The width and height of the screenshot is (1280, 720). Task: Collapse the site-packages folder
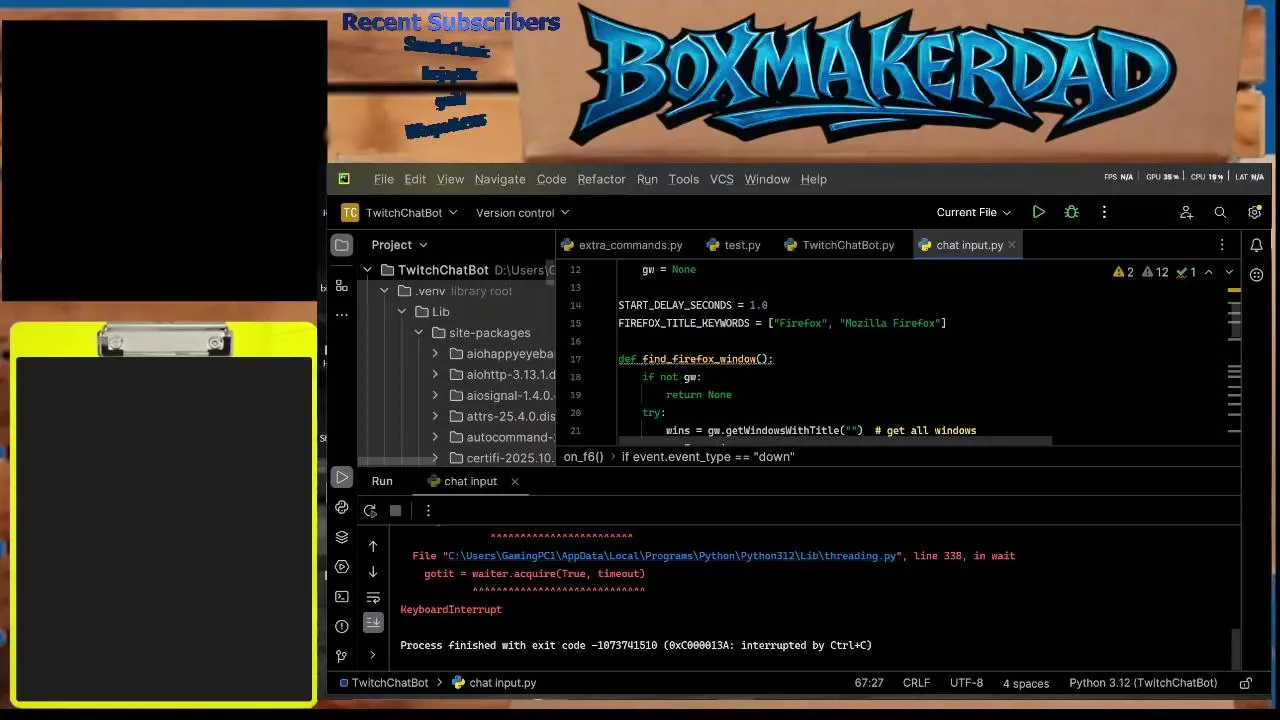tap(419, 333)
